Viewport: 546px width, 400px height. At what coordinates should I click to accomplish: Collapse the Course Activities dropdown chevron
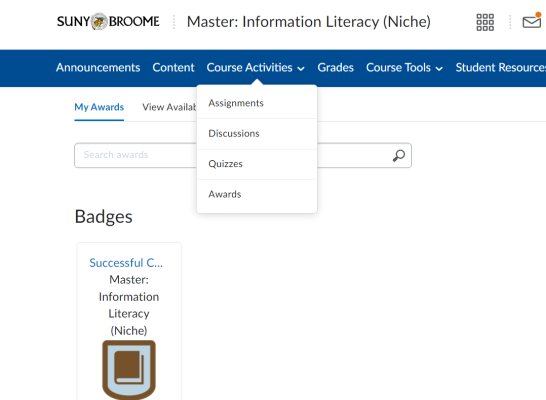pyautogui.click(x=301, y=69)
